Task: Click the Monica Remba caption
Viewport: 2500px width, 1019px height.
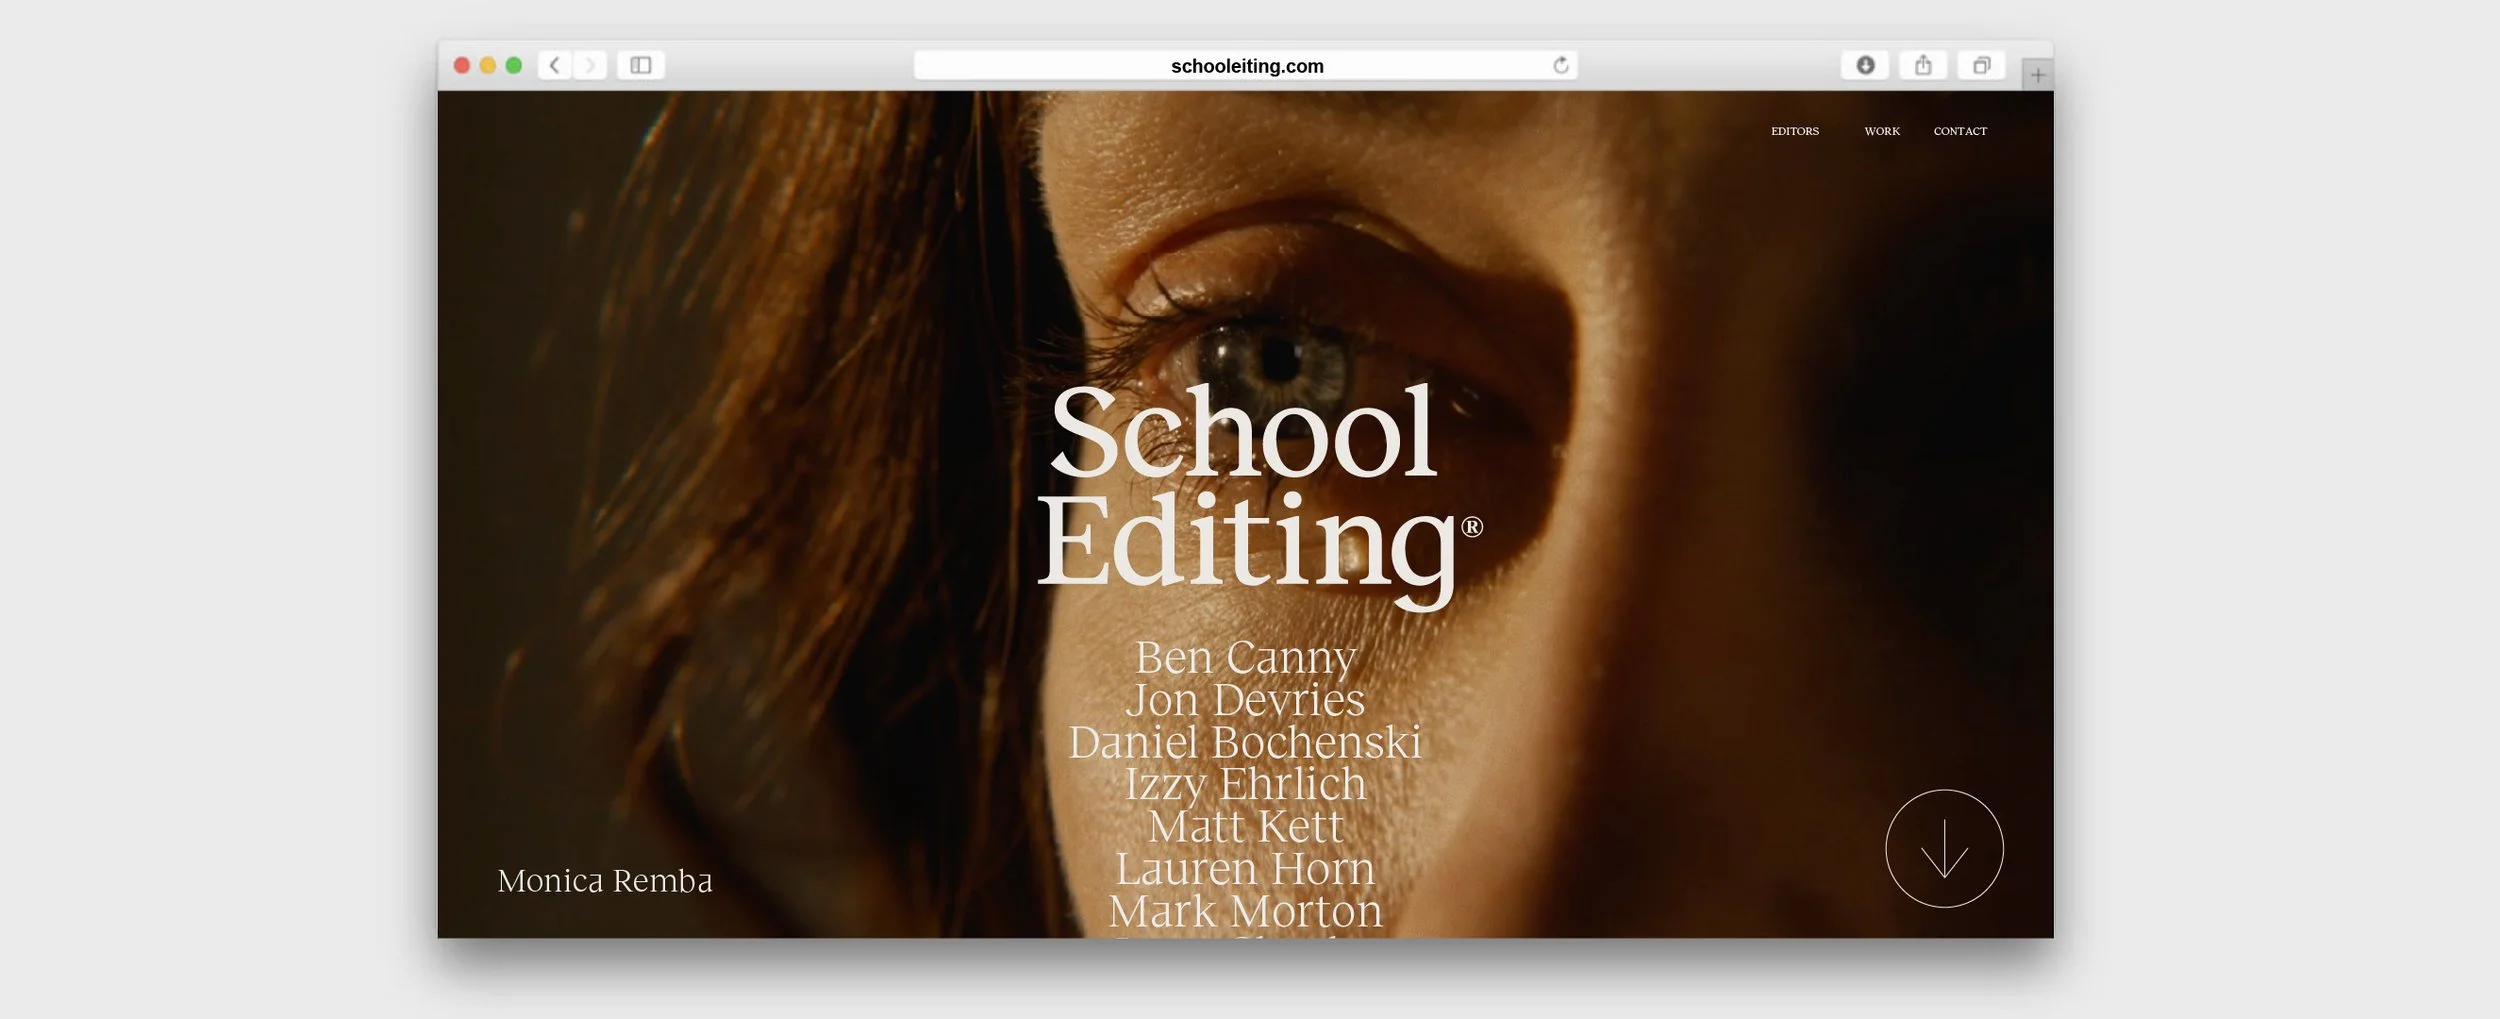Action: [x=605, y=881]
